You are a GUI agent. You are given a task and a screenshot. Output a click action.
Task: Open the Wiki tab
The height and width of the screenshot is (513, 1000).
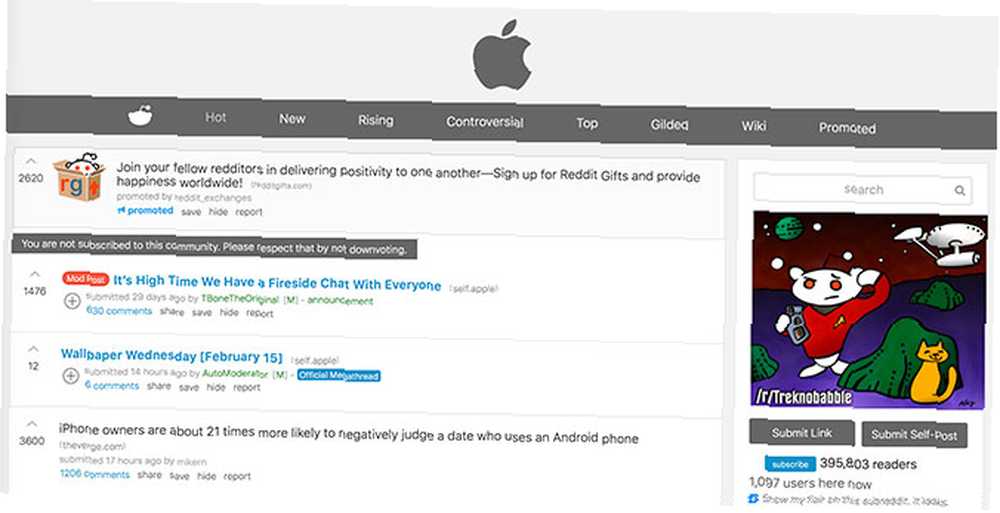(x=753, y=126)
